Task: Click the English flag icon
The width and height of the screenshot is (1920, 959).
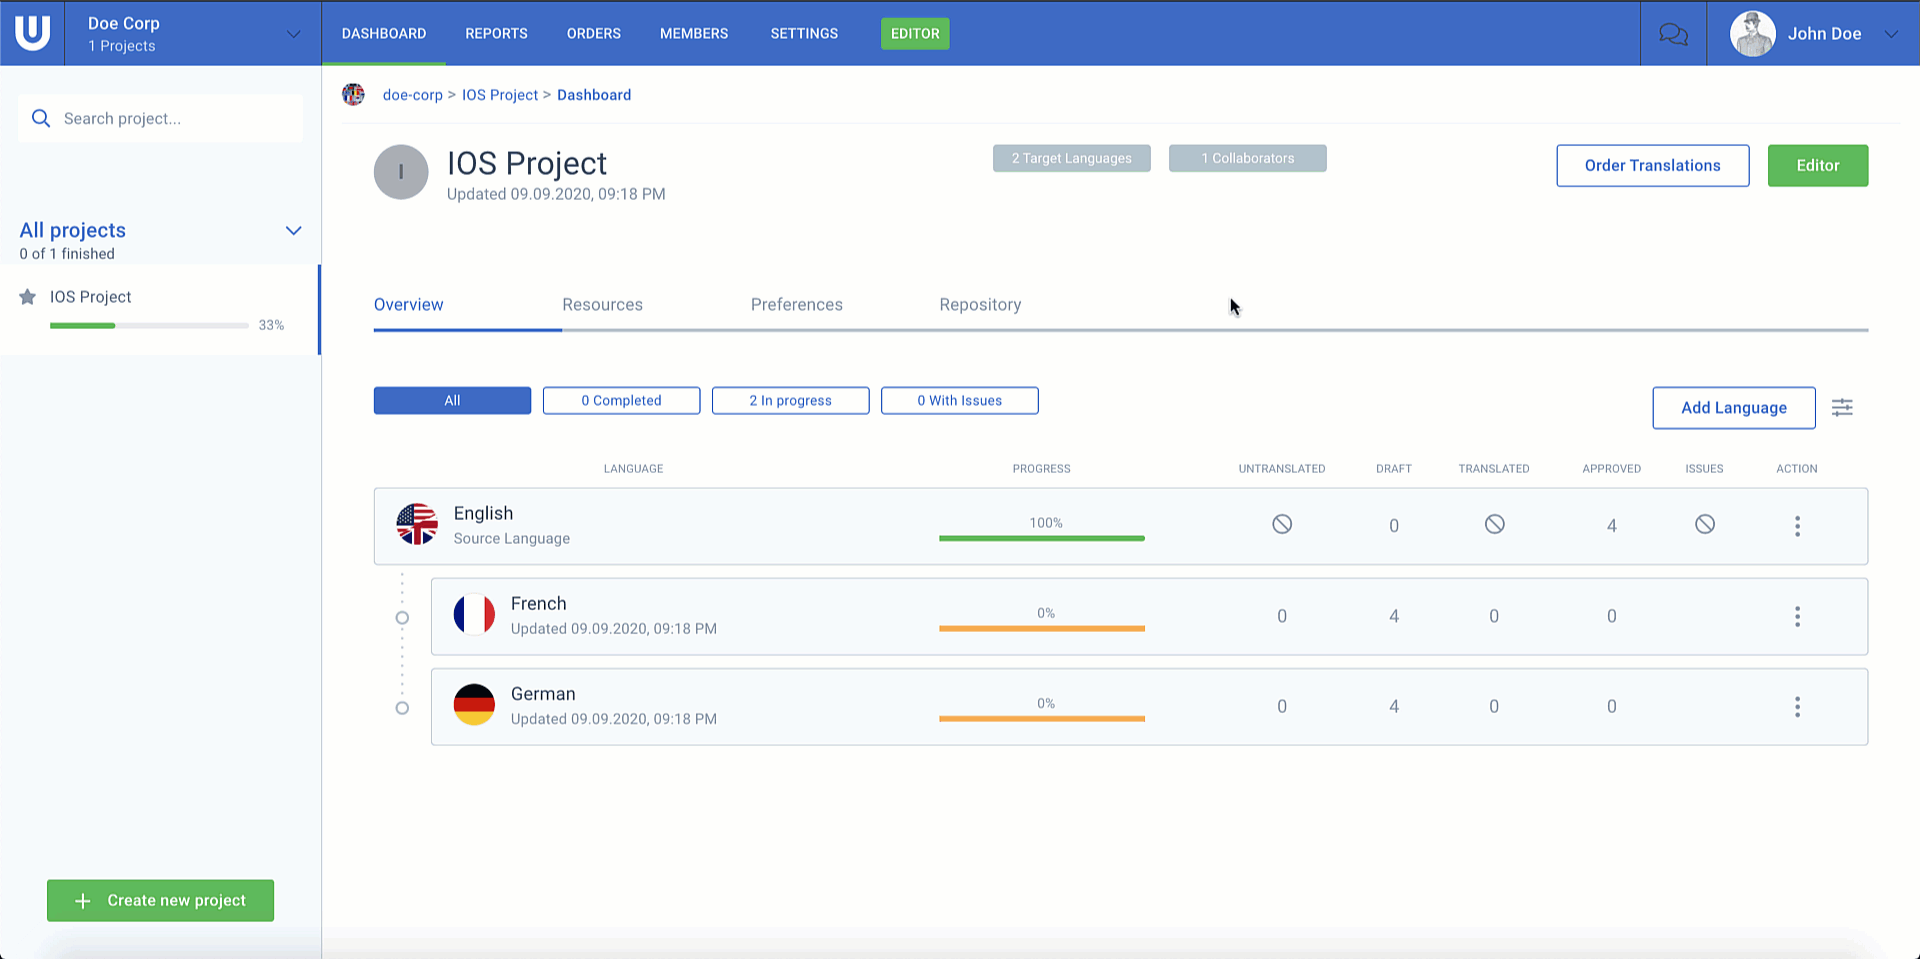Action: pyautogui.click(x=417, y=525)
